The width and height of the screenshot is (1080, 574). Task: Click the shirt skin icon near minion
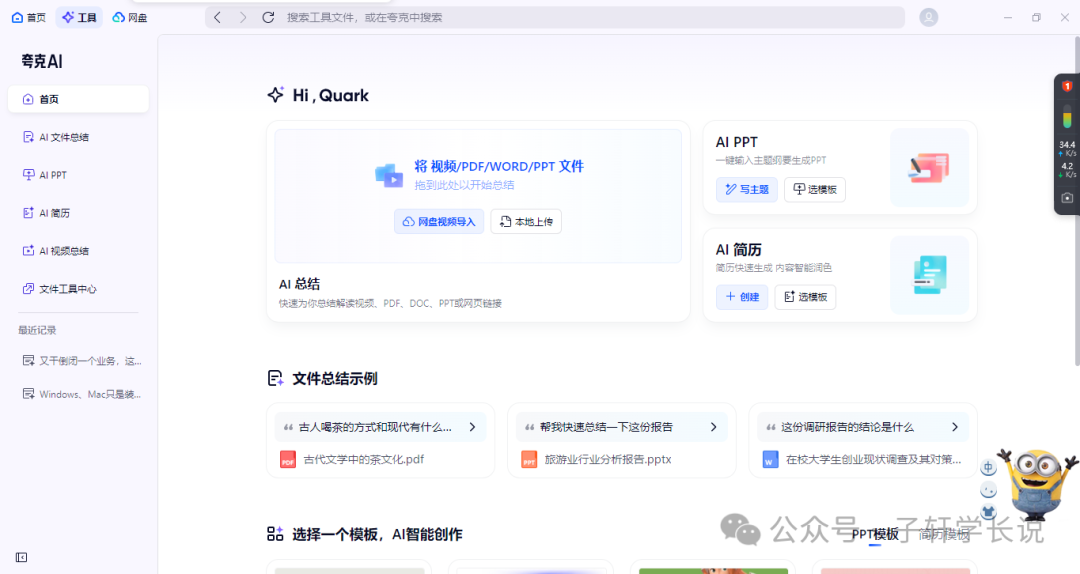(988, 512)
